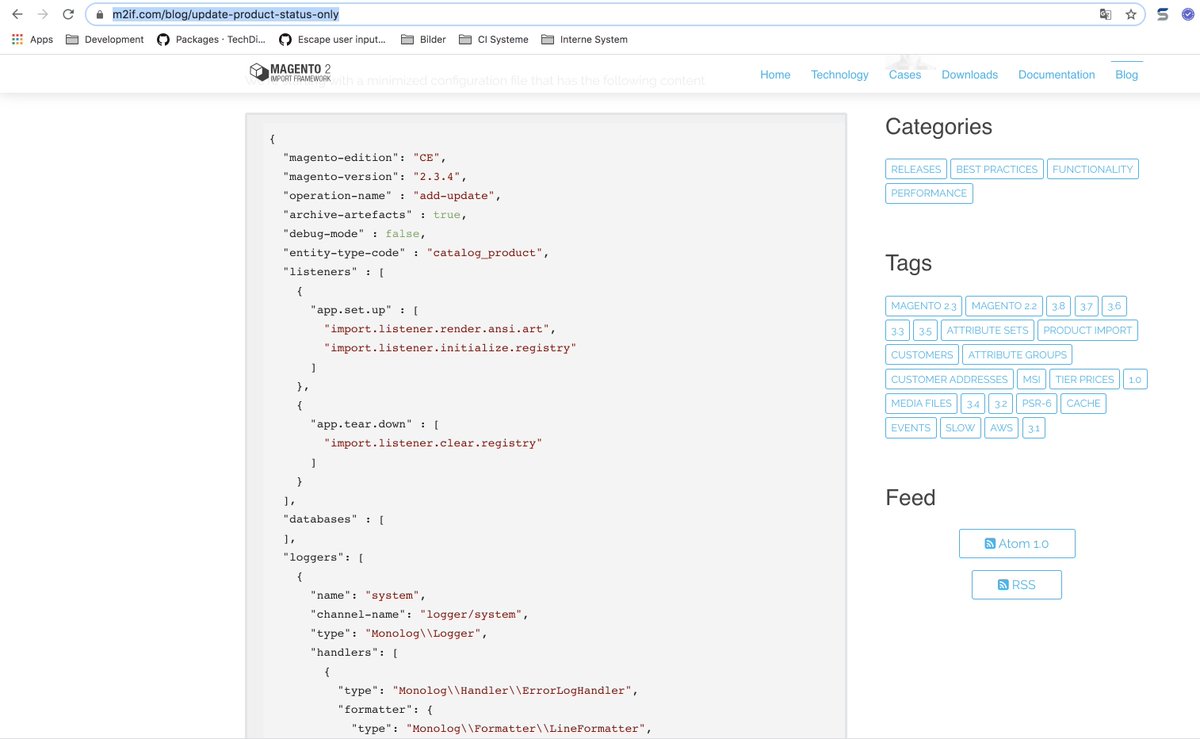Open the Interne System bookmarks folder
The image size is (1200, 739).
(x=585, y=40)
